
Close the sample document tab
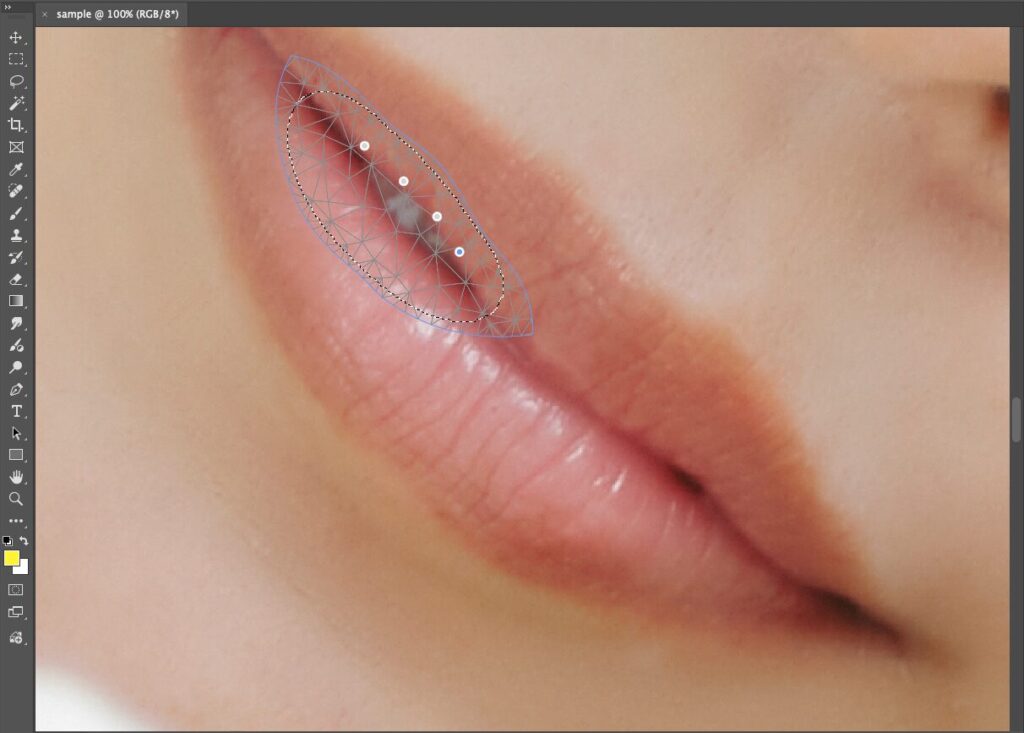[45, 15]
